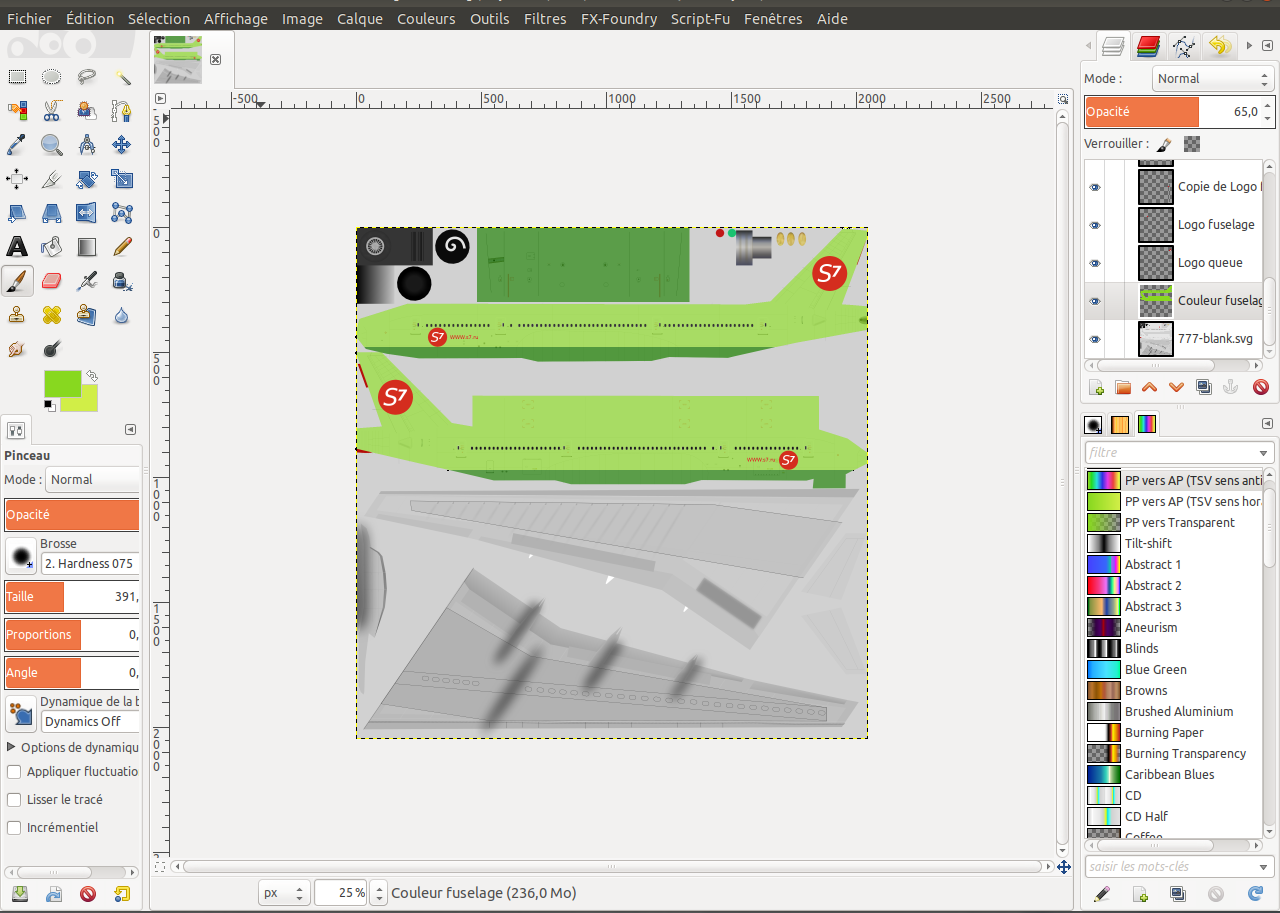The height and width of the screenshot is (913, 1280).
Task: Open the Calque menu
Action: point(359,18)
